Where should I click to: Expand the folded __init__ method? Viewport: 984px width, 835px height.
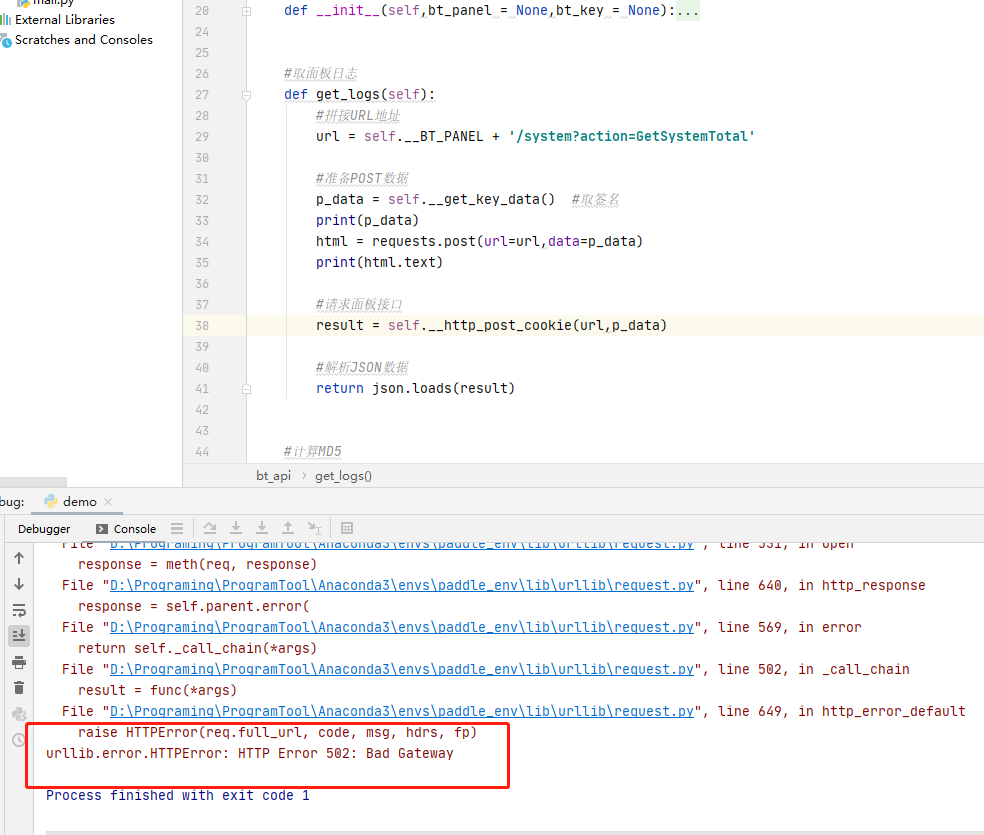[x=246, y=11]
